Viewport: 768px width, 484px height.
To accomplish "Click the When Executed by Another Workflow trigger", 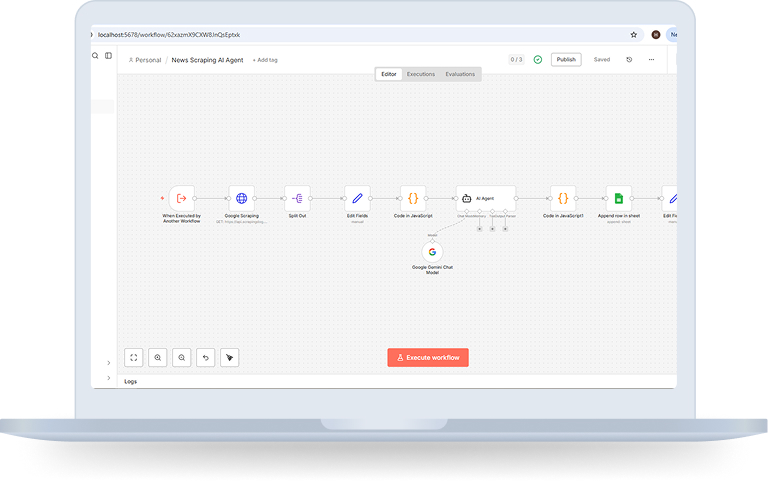I will tap(182, 198).
